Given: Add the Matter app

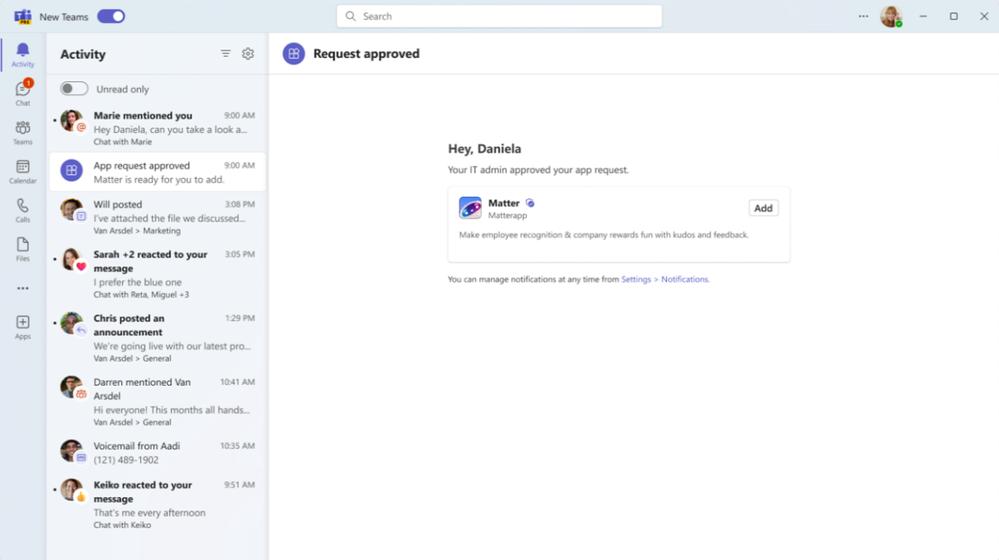Looking at the screenshot, I should 763,208.
